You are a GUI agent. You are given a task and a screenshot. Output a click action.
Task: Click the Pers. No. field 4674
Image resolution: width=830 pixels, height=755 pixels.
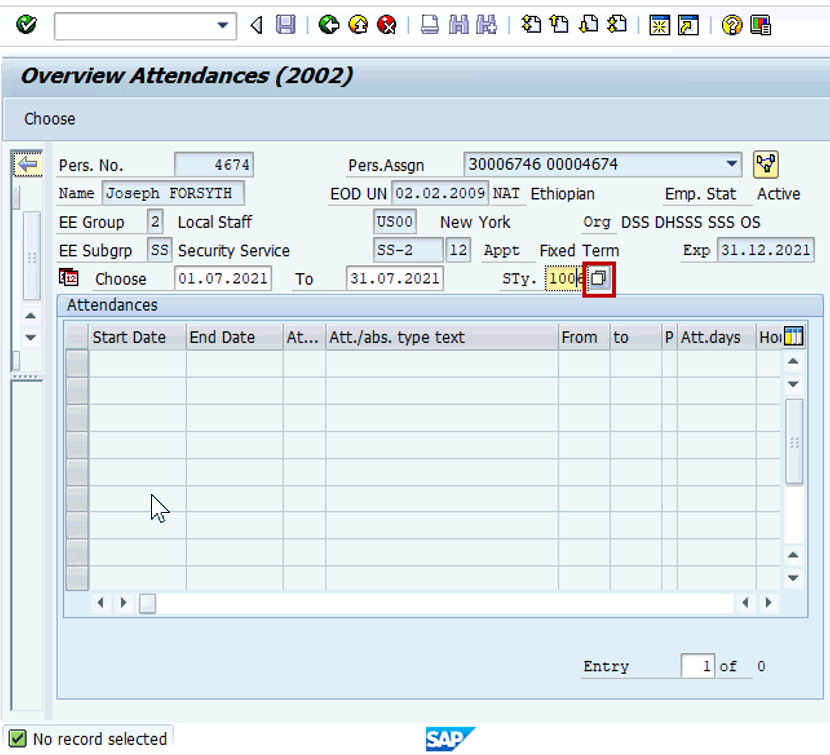(214, 165)
